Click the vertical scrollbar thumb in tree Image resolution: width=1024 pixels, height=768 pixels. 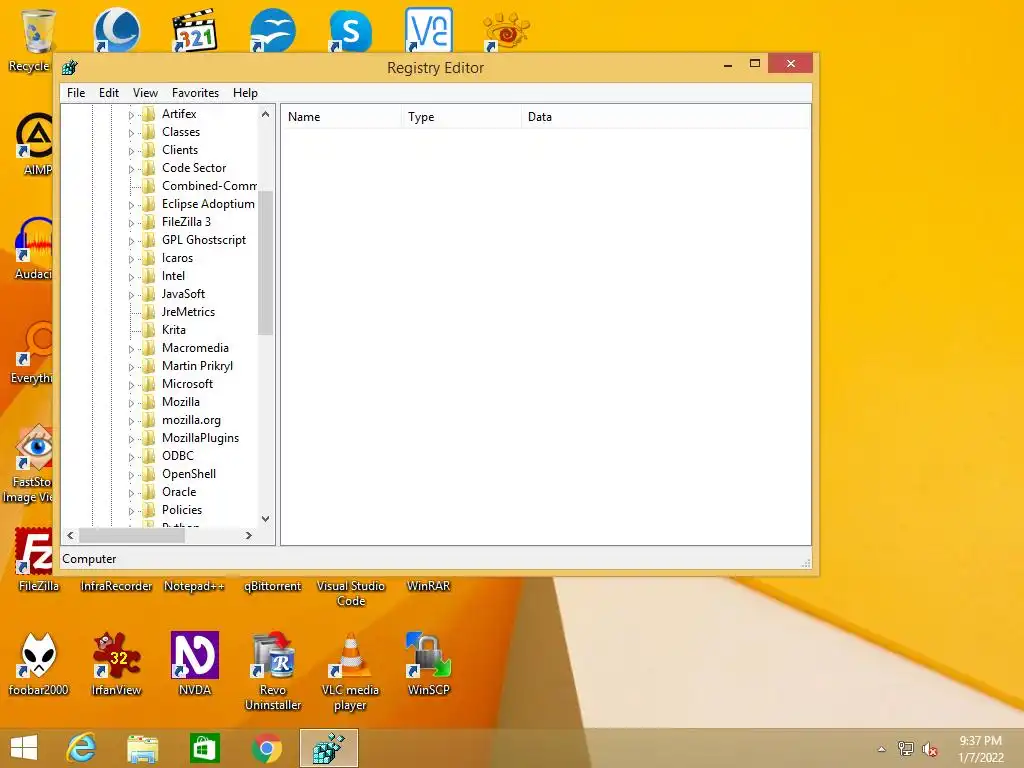click(x=265, y=263)
